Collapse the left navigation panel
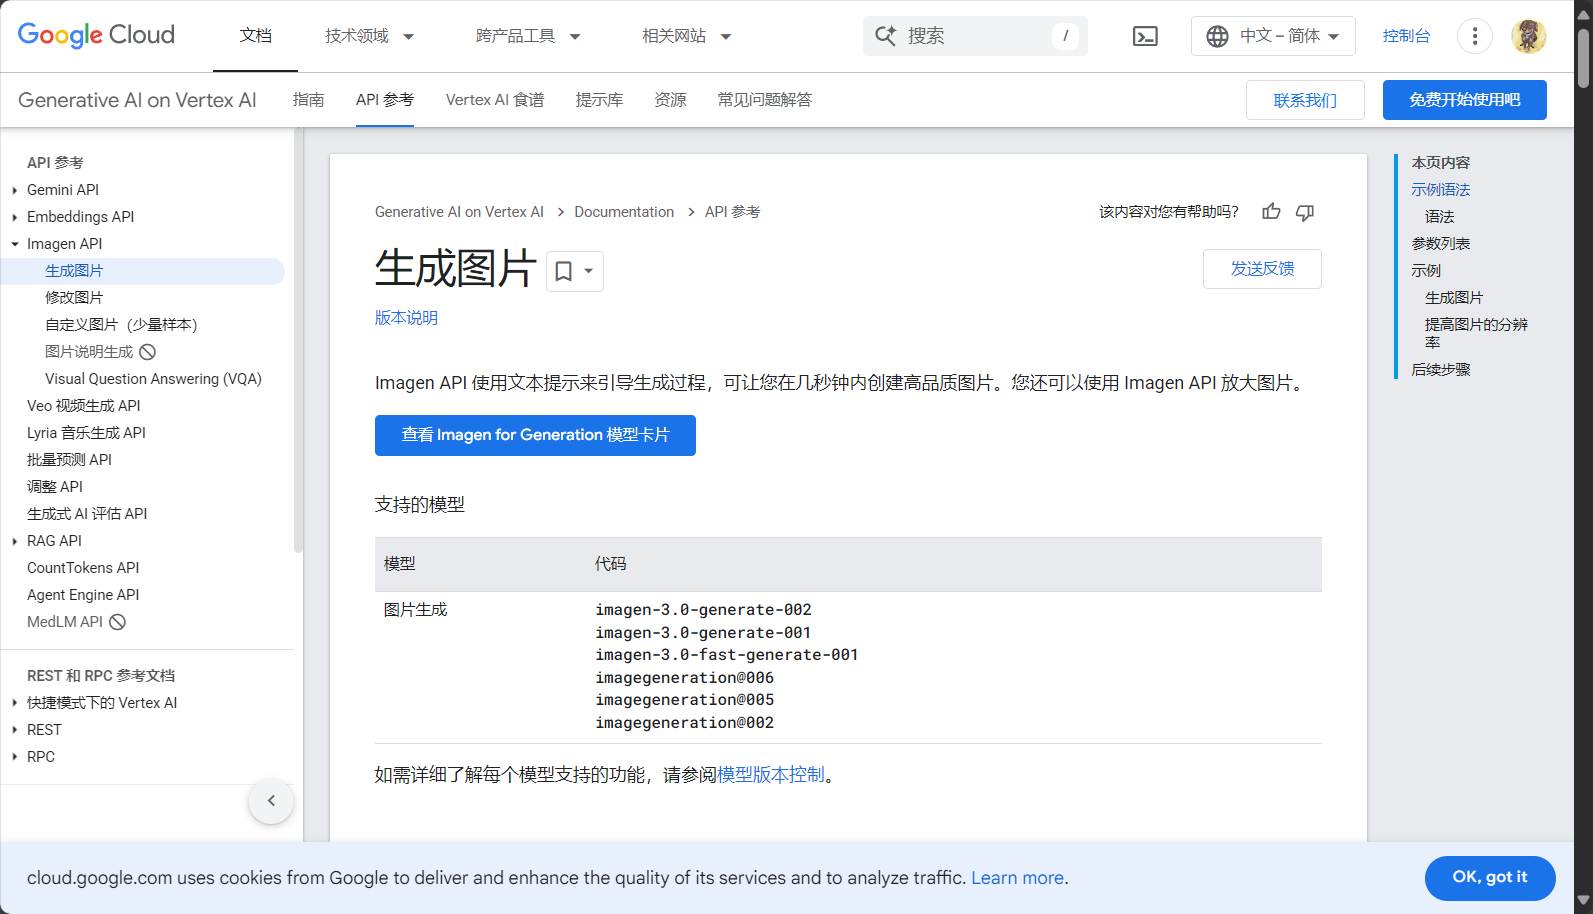1593x914 pixels. [x=271, y=801]
